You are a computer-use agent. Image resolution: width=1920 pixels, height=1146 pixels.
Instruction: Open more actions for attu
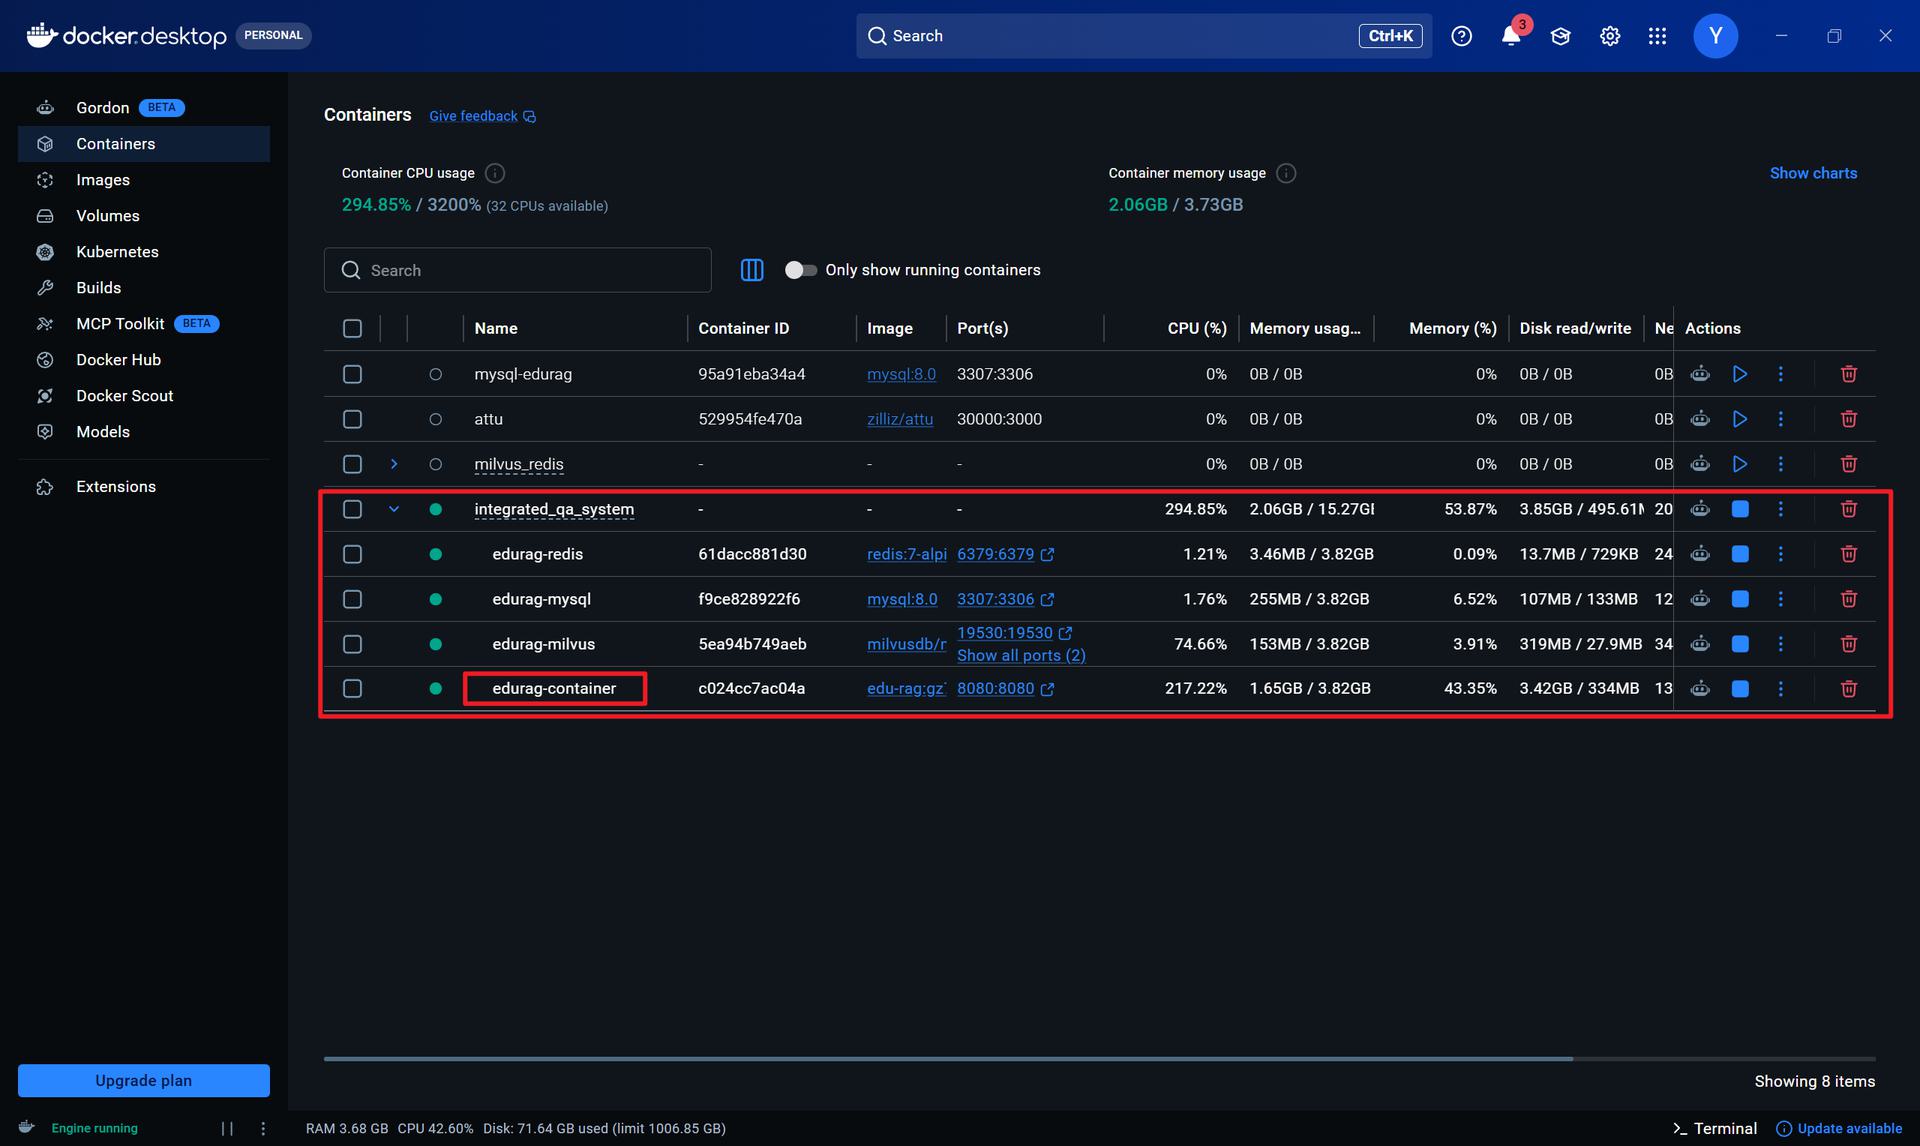(x=1780, y=419)
